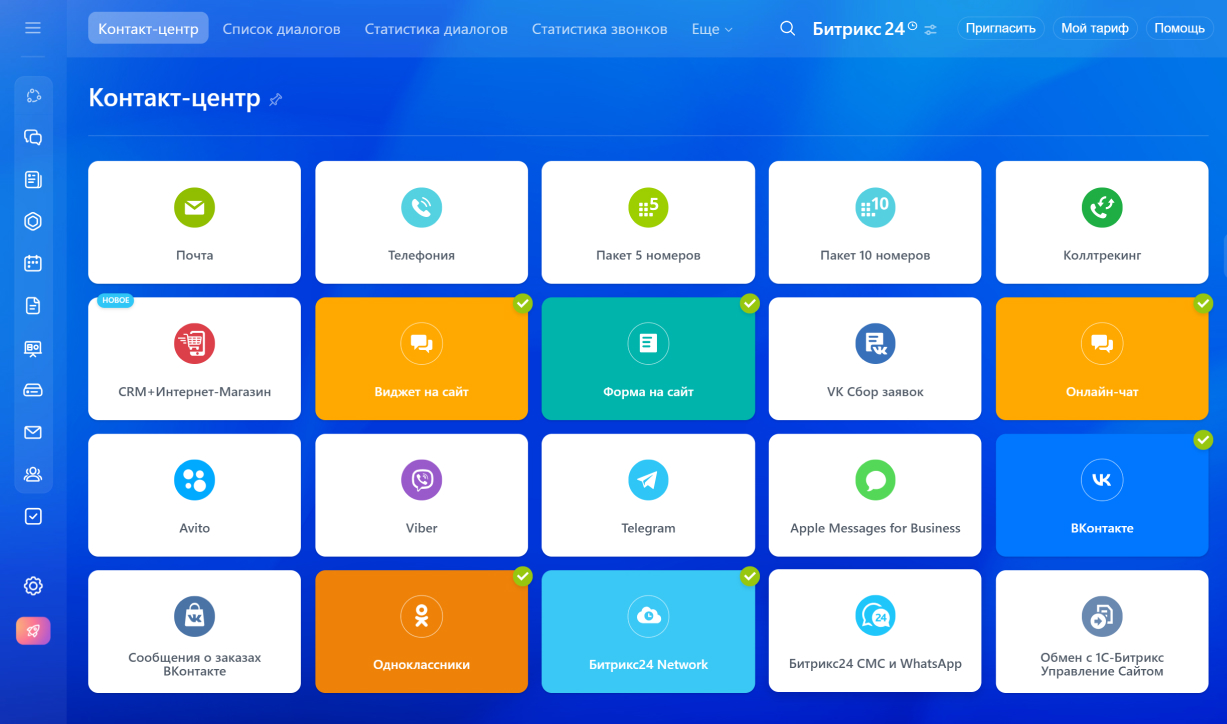Click the Сообщения о заказах ВКонтакте bag icon

[x=194, y=616]
